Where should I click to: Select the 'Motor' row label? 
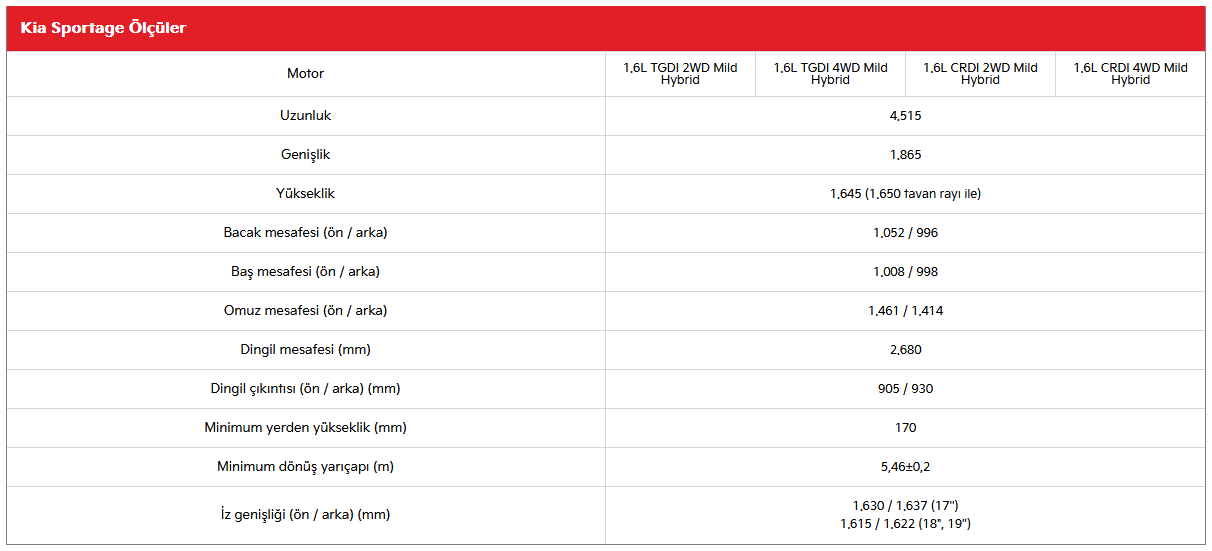(x=305, y=74)
